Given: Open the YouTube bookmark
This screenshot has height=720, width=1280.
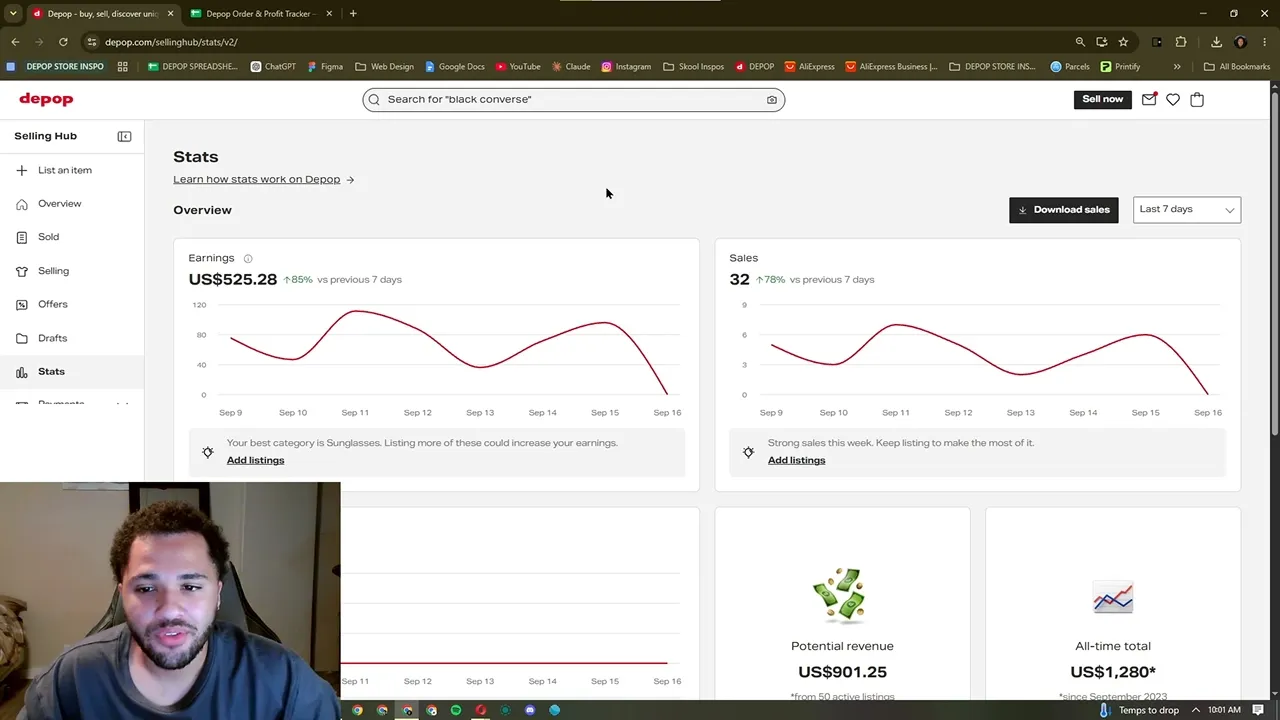Looking at the screenshot, I should click(x=518, y=67).
